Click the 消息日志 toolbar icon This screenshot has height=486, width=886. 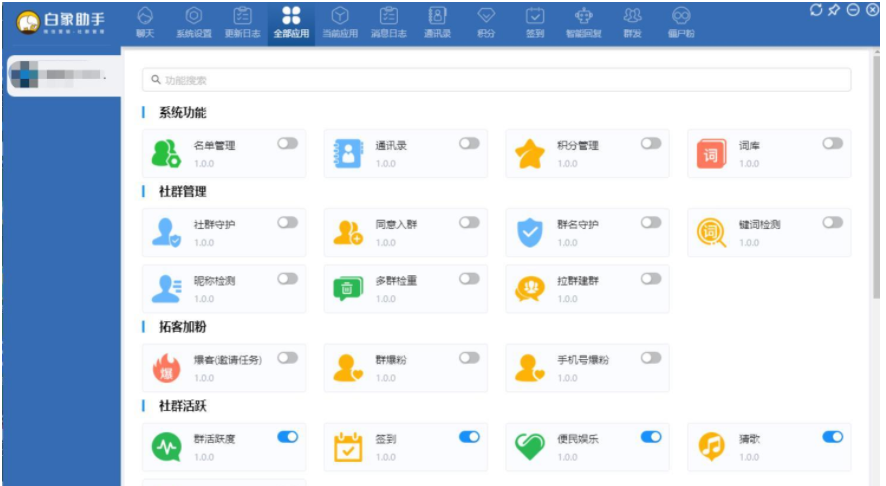point(389,21)
